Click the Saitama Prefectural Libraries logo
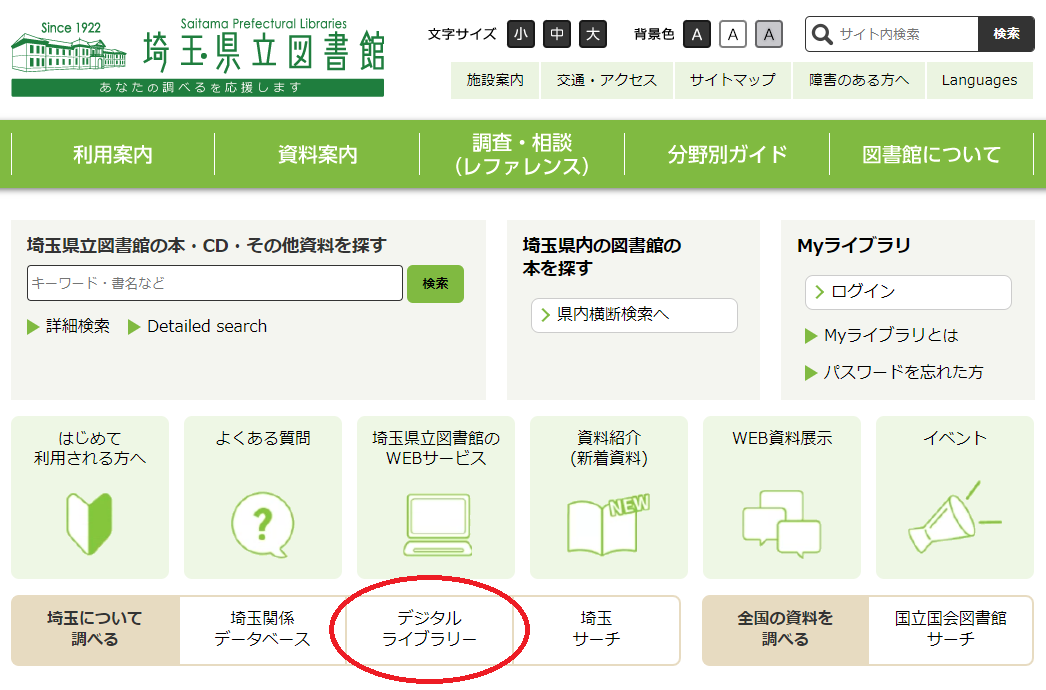1046x690 pixels. (x=197, y=57)
